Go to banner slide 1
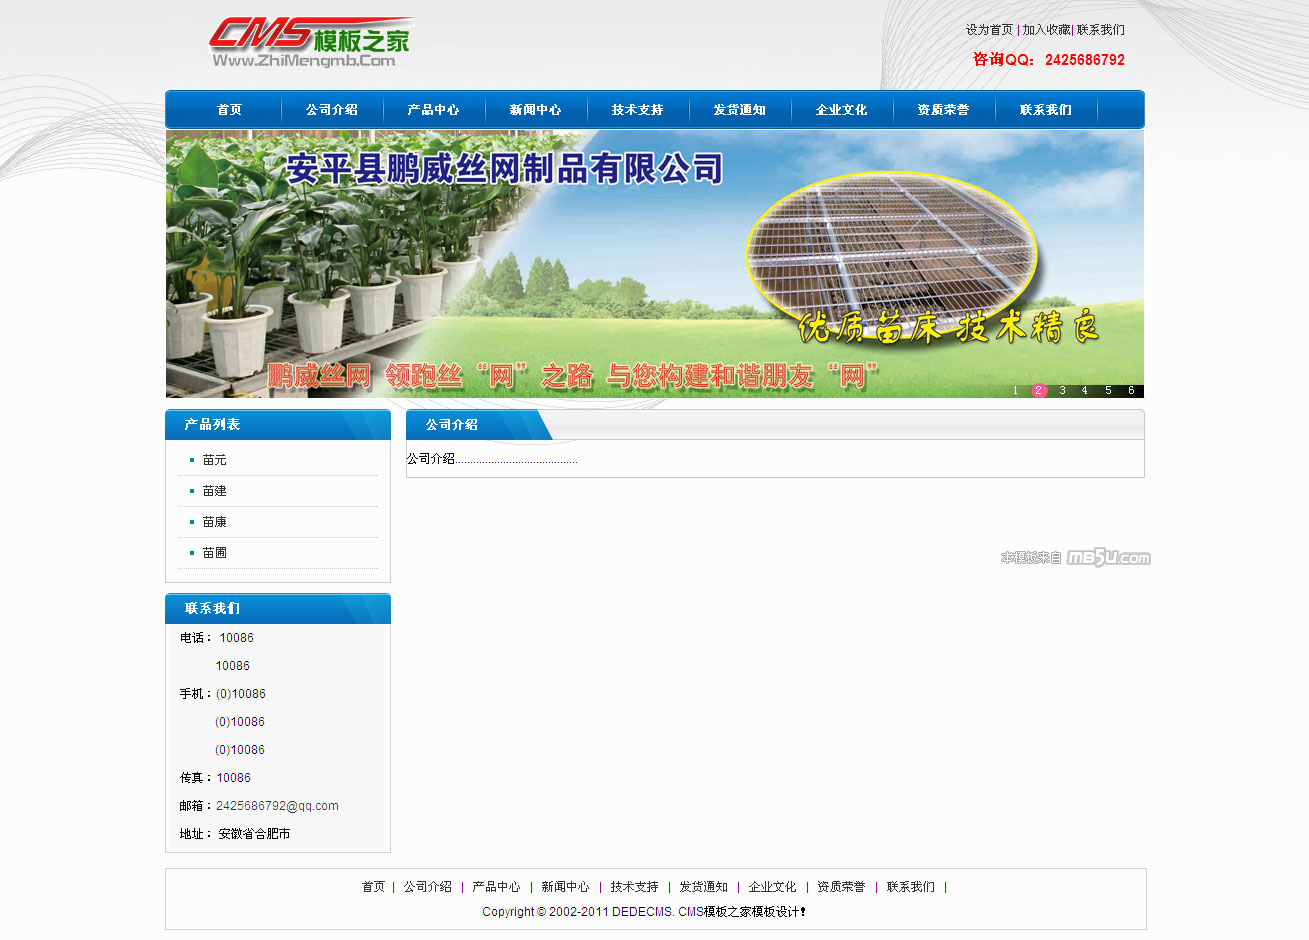This screenshot has height=940, width=1309. pyautogui.click(x=1015, y=391)
